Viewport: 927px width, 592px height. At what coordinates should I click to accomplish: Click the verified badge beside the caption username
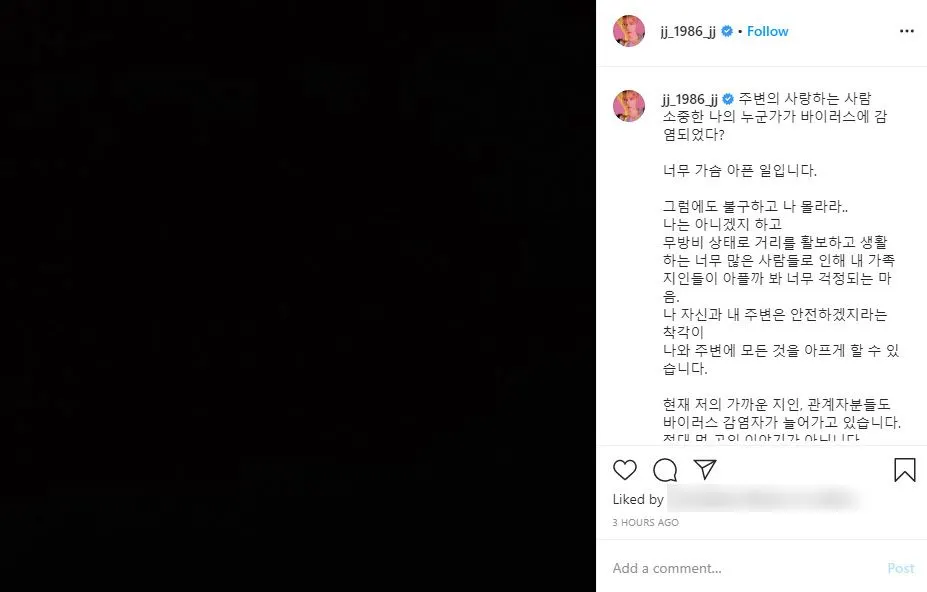pyautogui.click(x=728, y=99)
